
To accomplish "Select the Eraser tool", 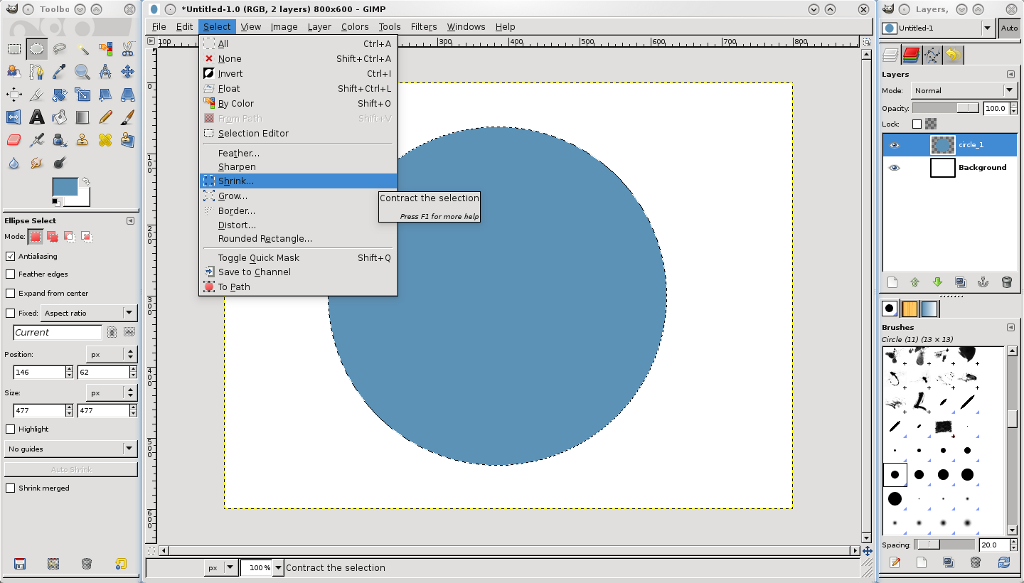I will (x=14, y=140).
